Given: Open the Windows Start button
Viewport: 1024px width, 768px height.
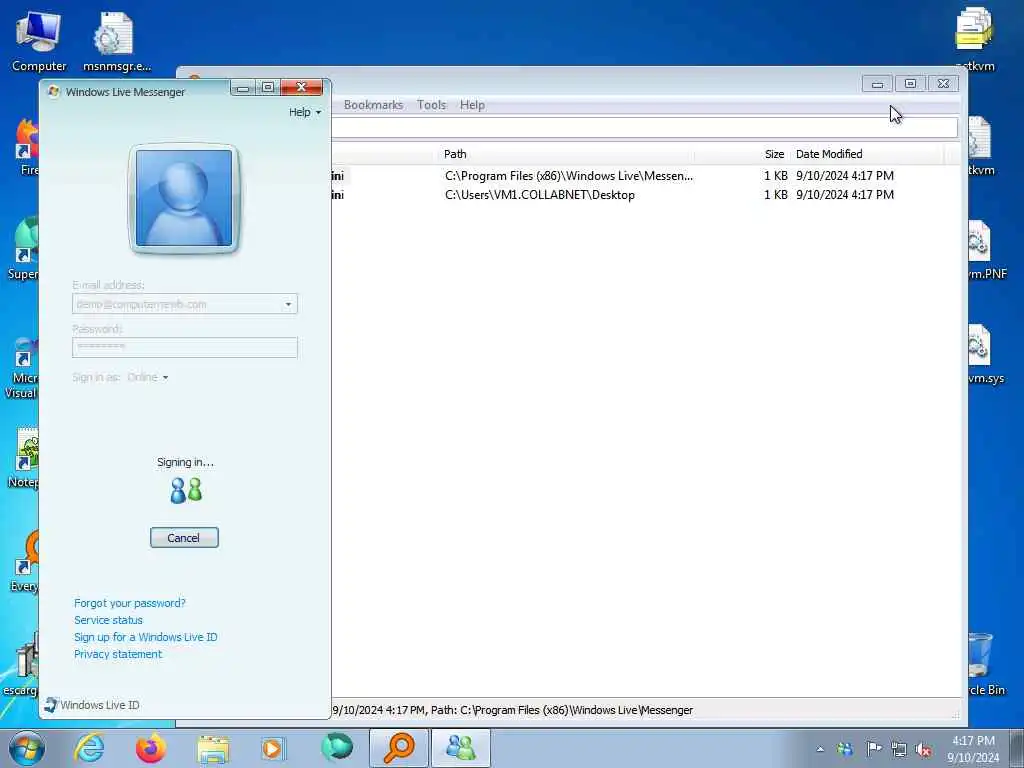Looking at the screenshot, I should pyautogui.click(x=27, y=748).
